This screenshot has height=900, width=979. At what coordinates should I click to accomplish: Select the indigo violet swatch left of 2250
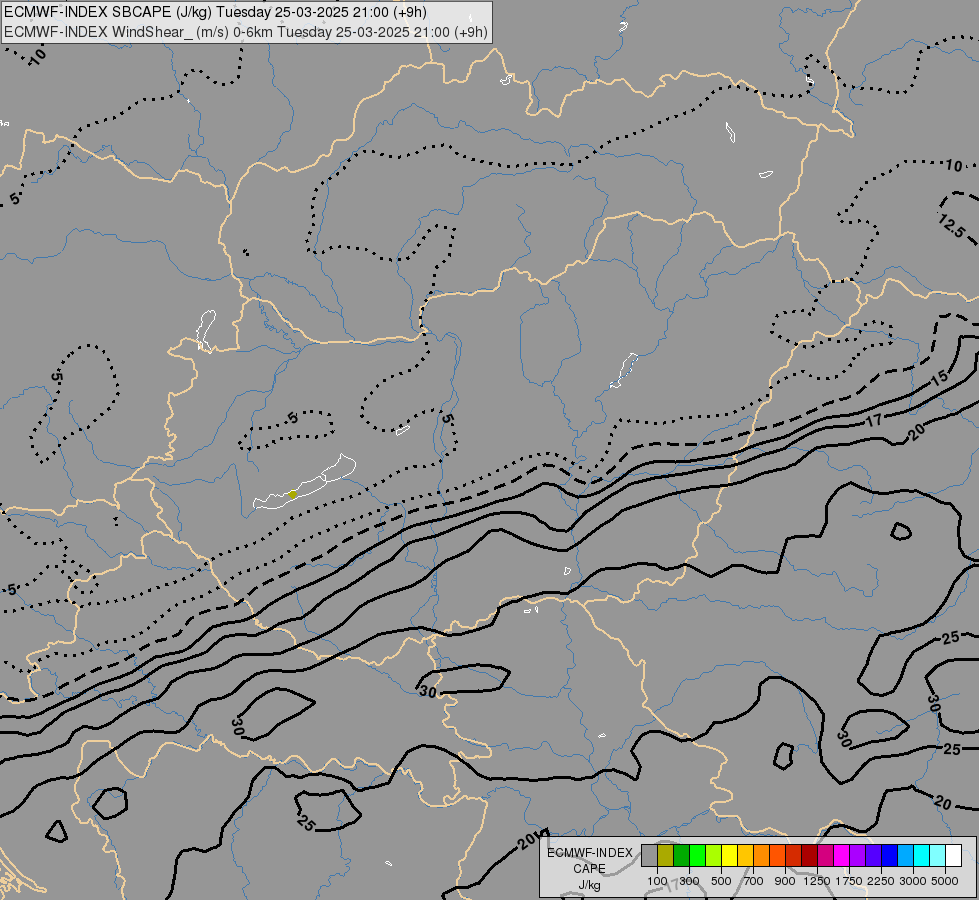[x=873, y=855]
